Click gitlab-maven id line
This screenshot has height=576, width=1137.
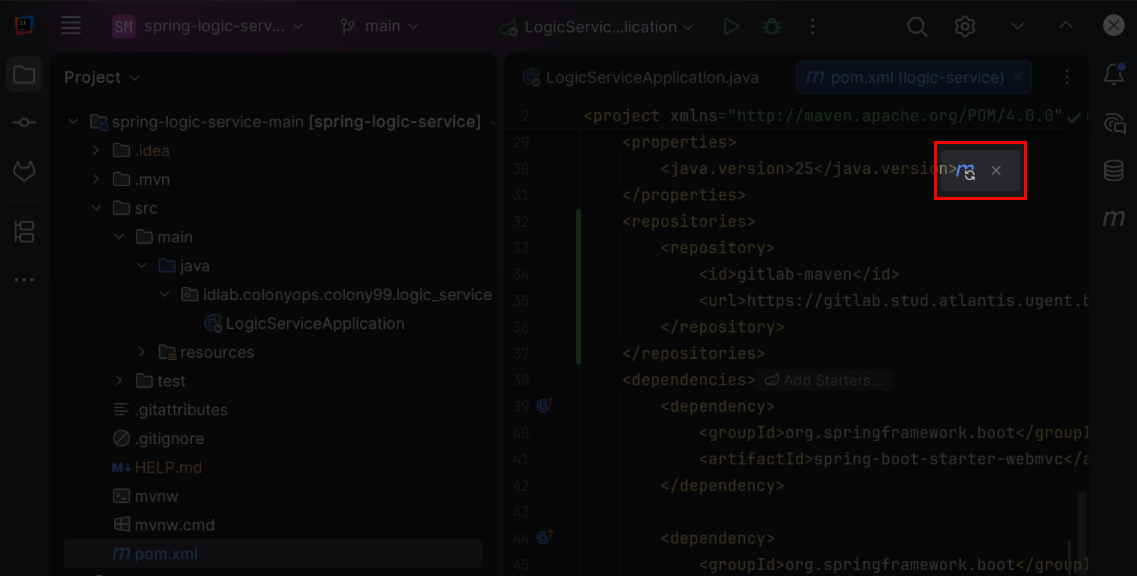tap(799, 274)
